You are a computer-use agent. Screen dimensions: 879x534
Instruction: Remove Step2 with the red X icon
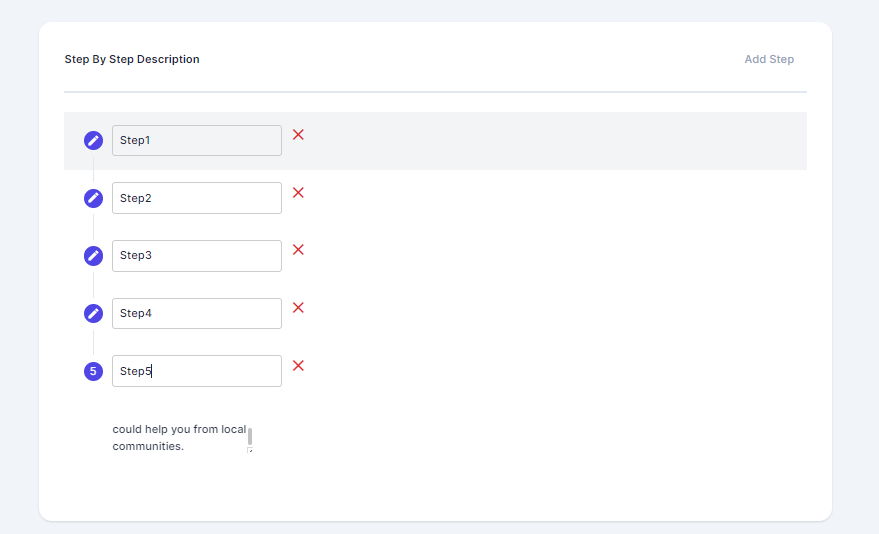coord(298,193)
